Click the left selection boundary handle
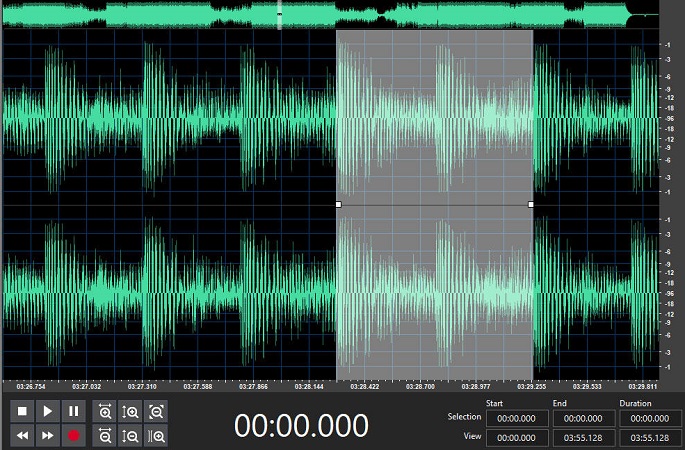The width and height of the screenshot is (685, 450). tap(338, 204)
